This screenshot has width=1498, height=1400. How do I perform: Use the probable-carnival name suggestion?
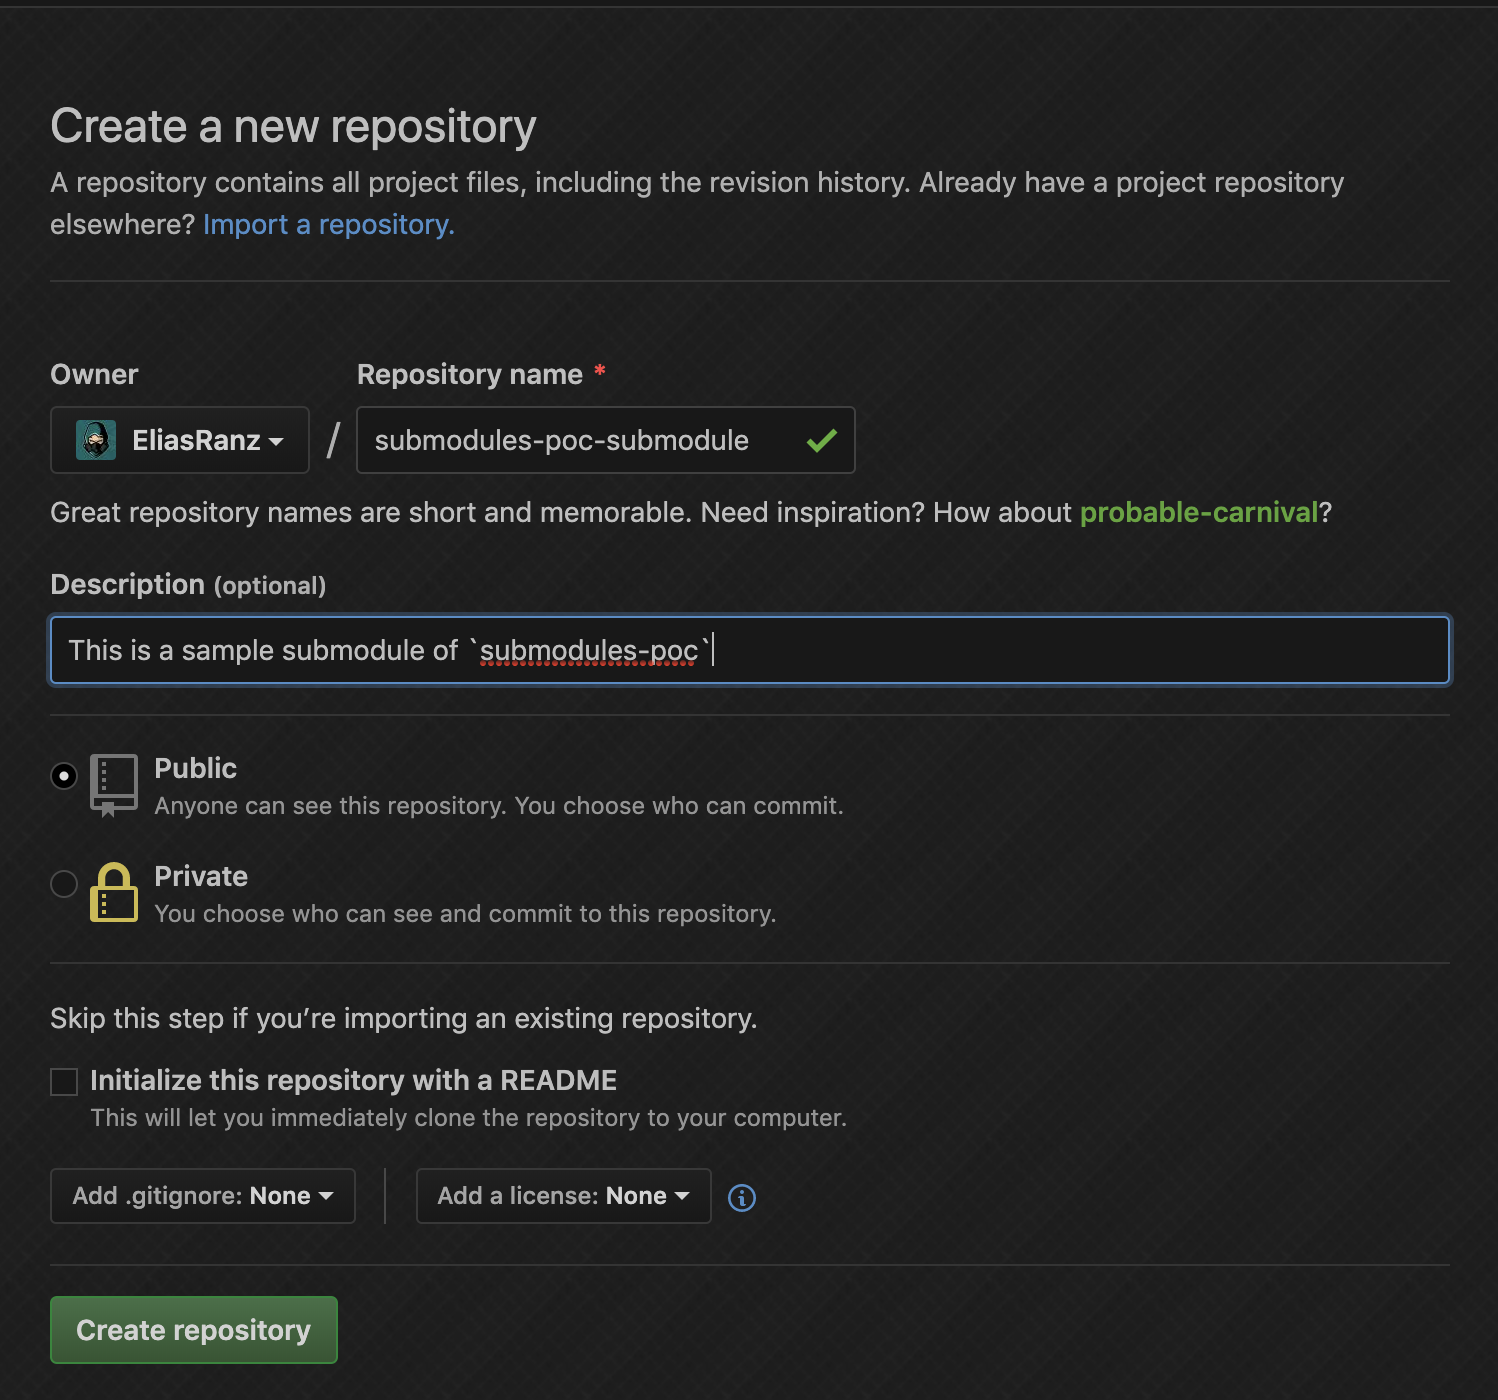[1199, 512]
